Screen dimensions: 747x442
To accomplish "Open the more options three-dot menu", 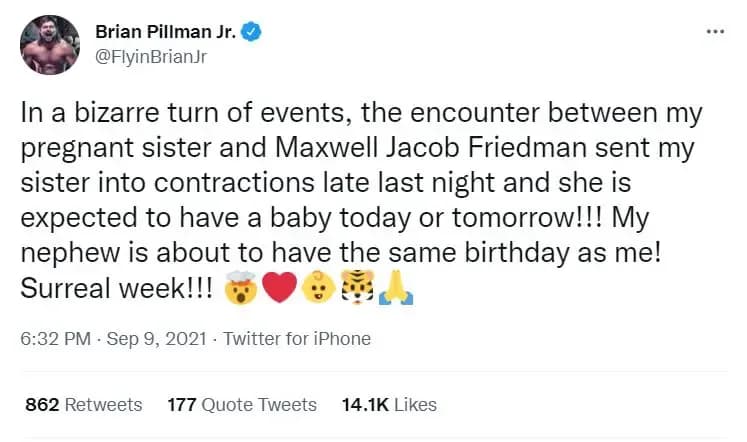I will 714,31.
